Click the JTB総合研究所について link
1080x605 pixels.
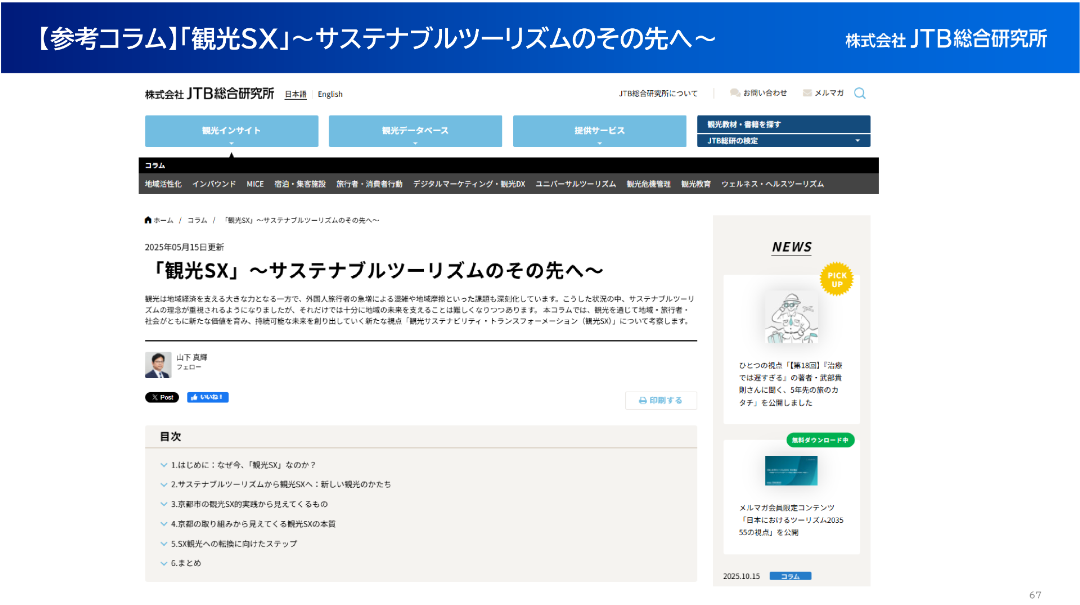(x=658, y=93)
